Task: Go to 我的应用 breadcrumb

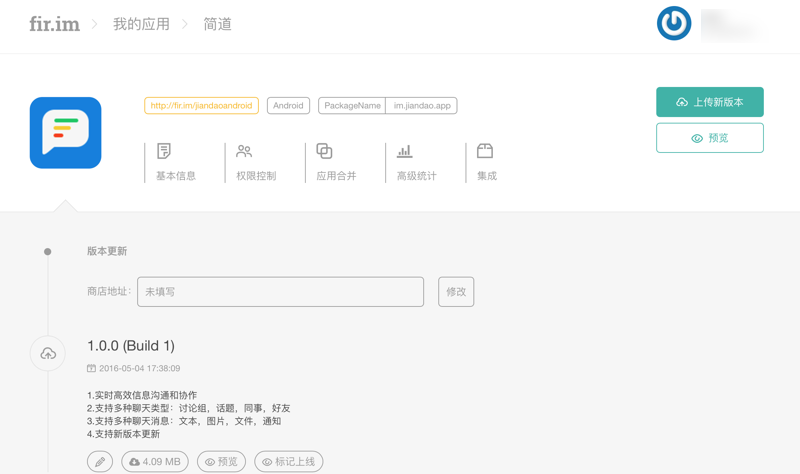Action: coord(141,24)
